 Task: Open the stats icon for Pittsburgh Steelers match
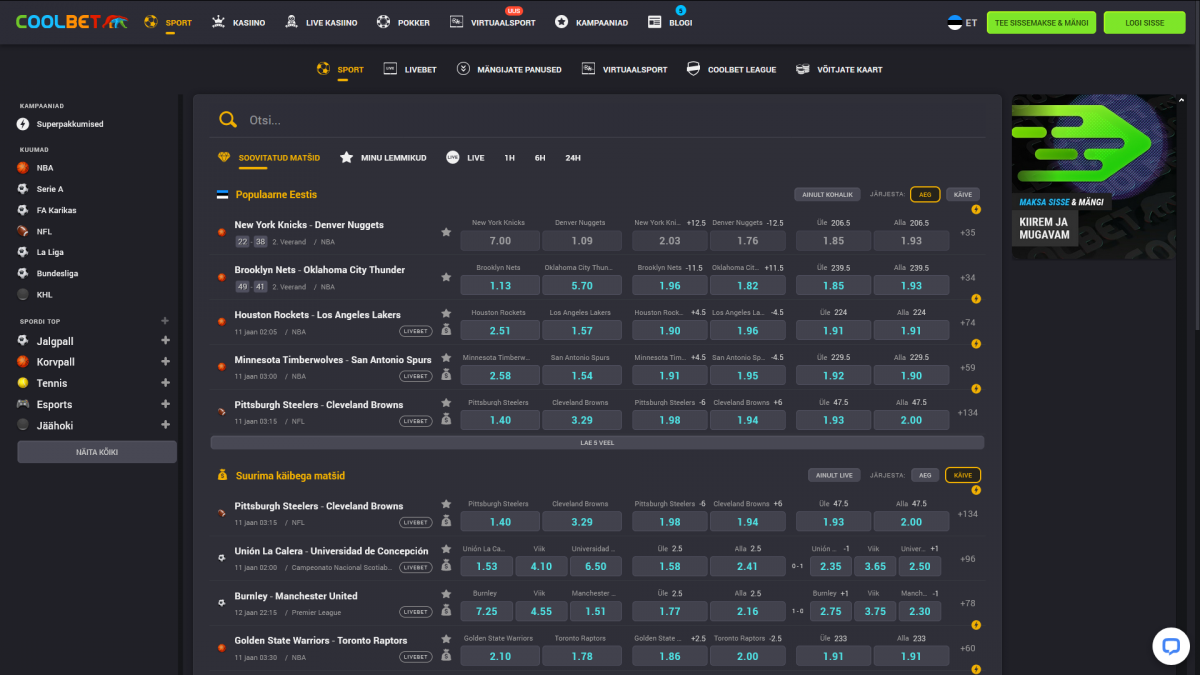point(446,420)
